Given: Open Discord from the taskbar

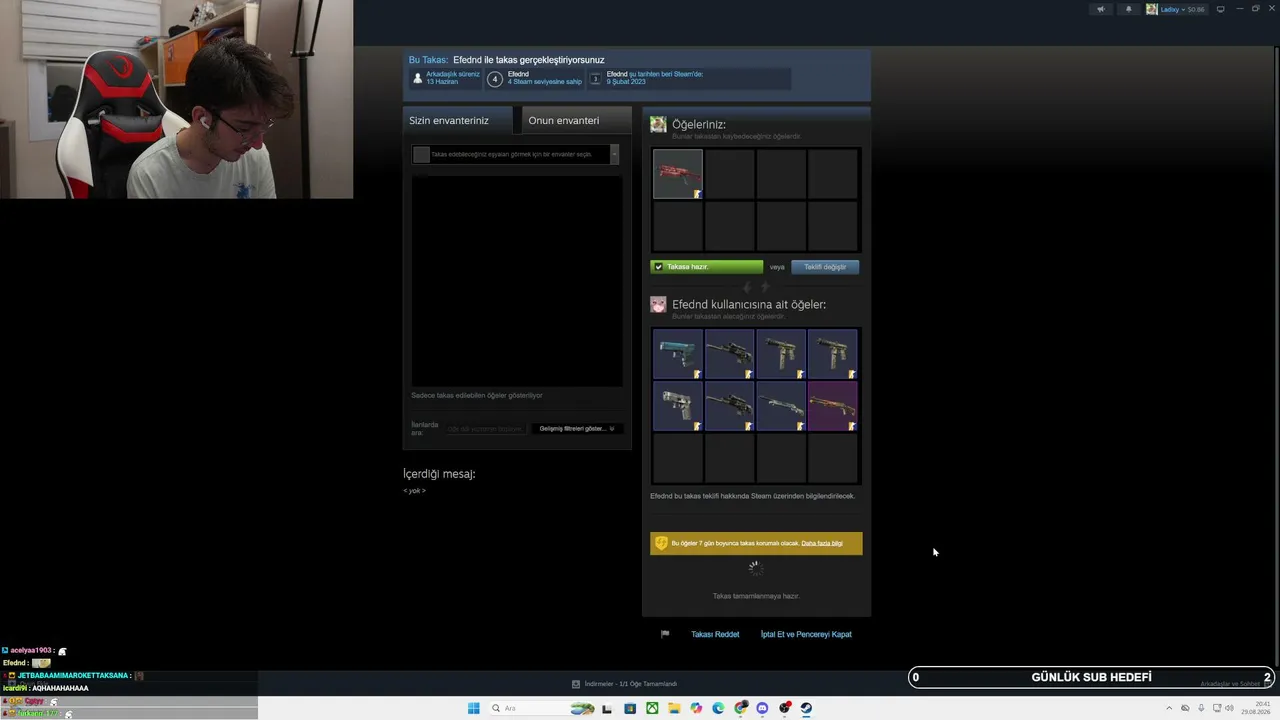Looking at the screenshot, I should tap(762, 708).
